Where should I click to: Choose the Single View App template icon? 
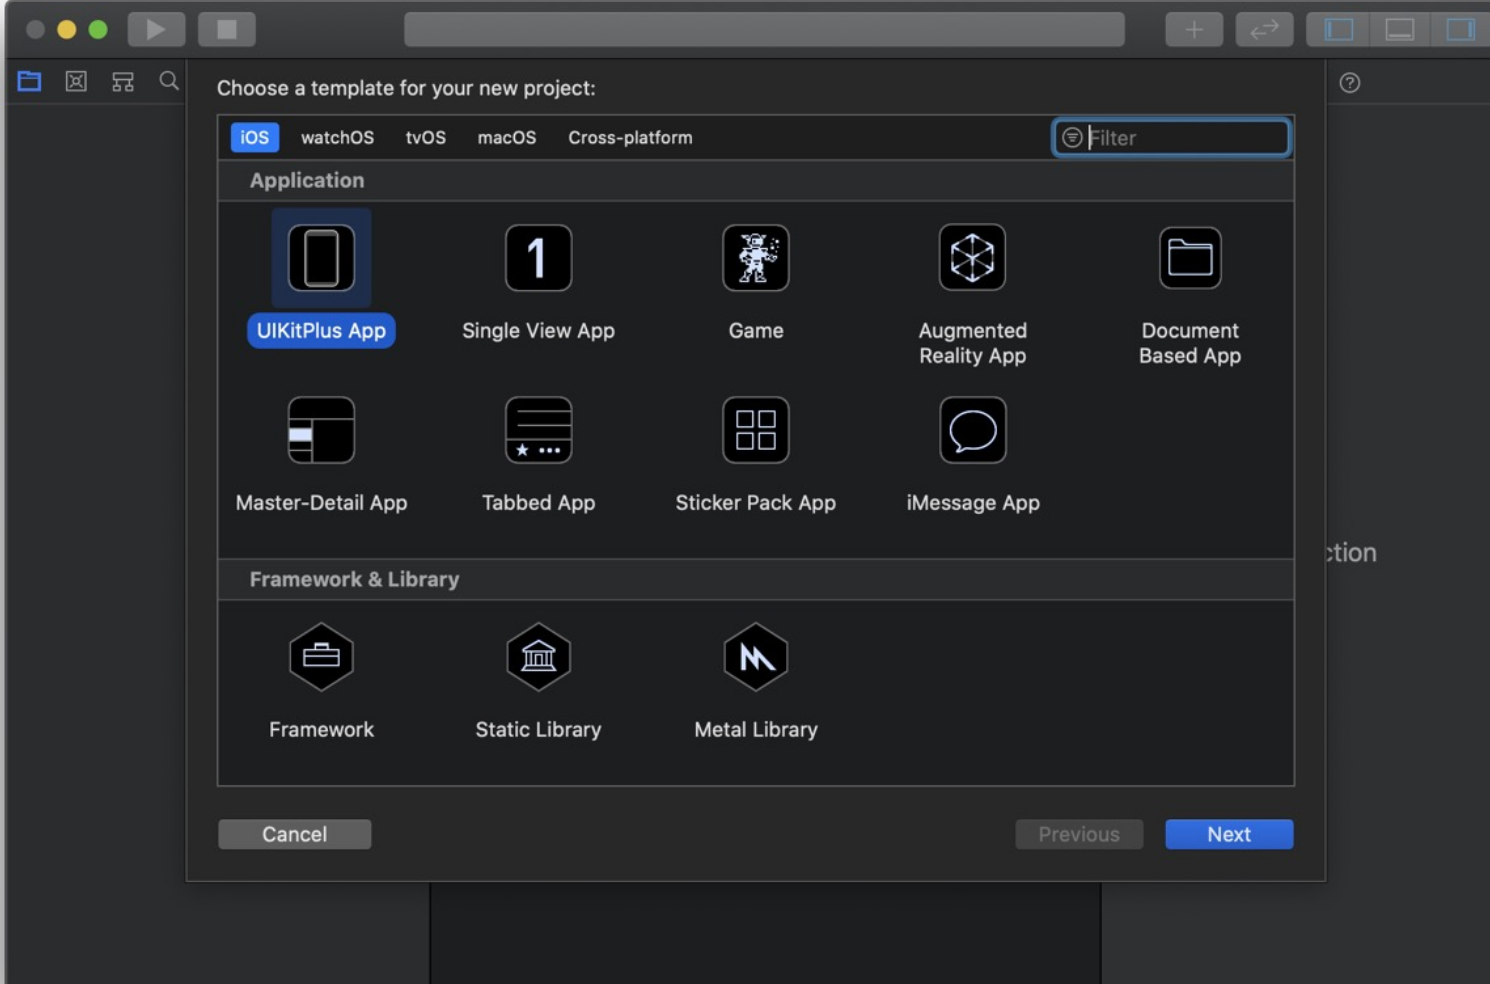538,258
